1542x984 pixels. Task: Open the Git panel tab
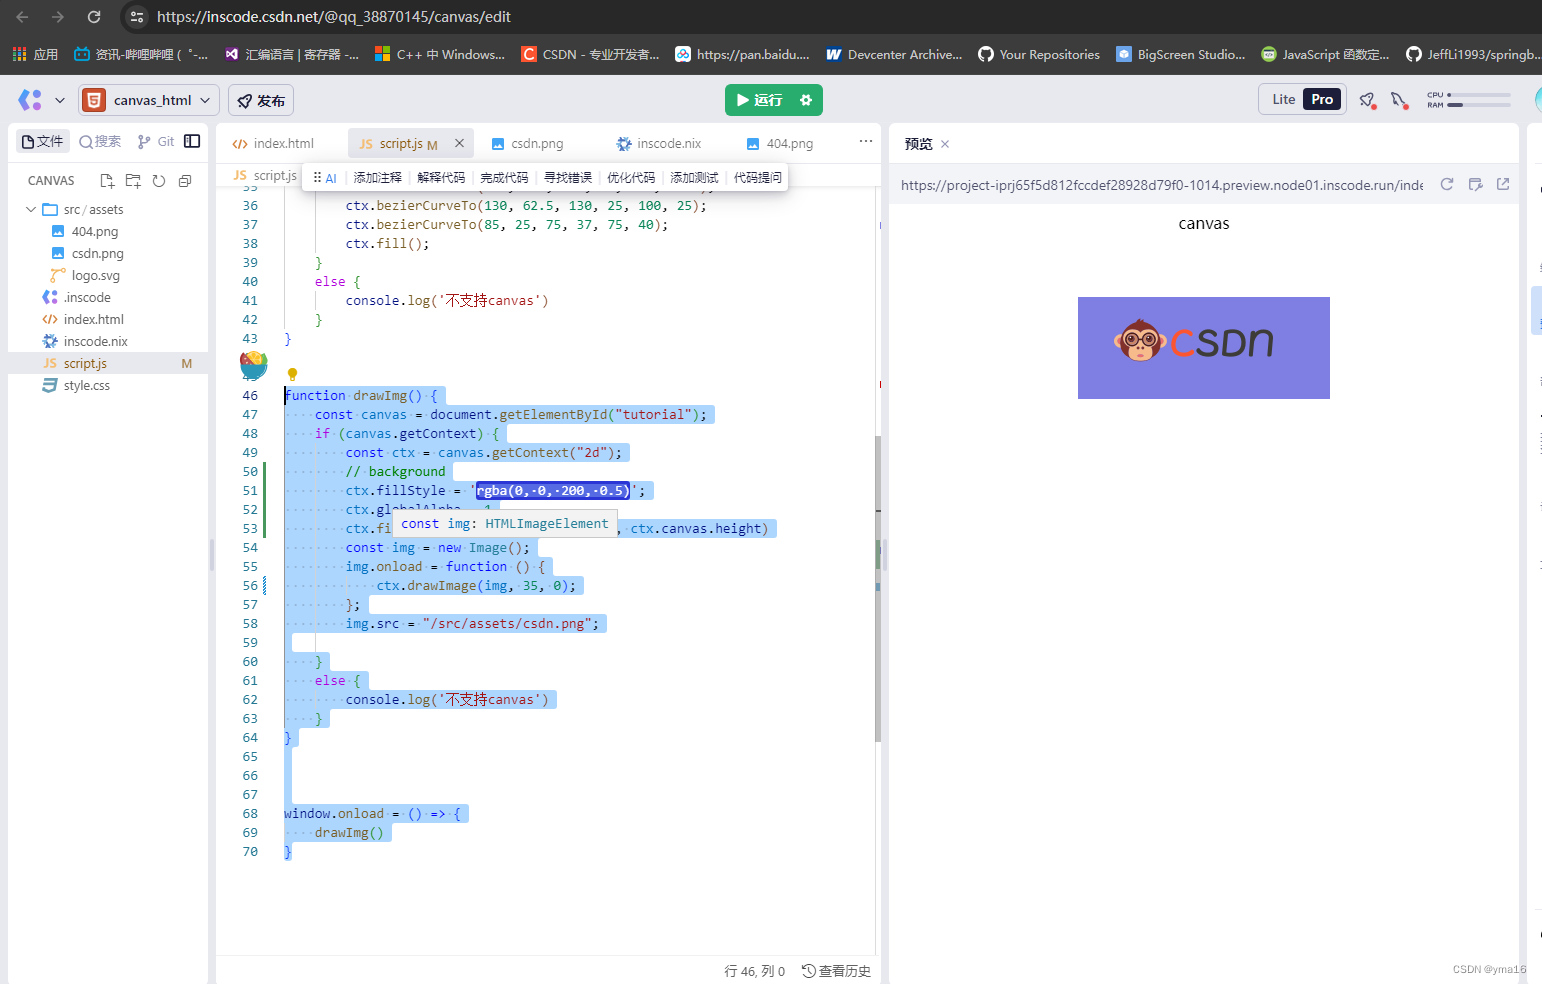(156, 141)
